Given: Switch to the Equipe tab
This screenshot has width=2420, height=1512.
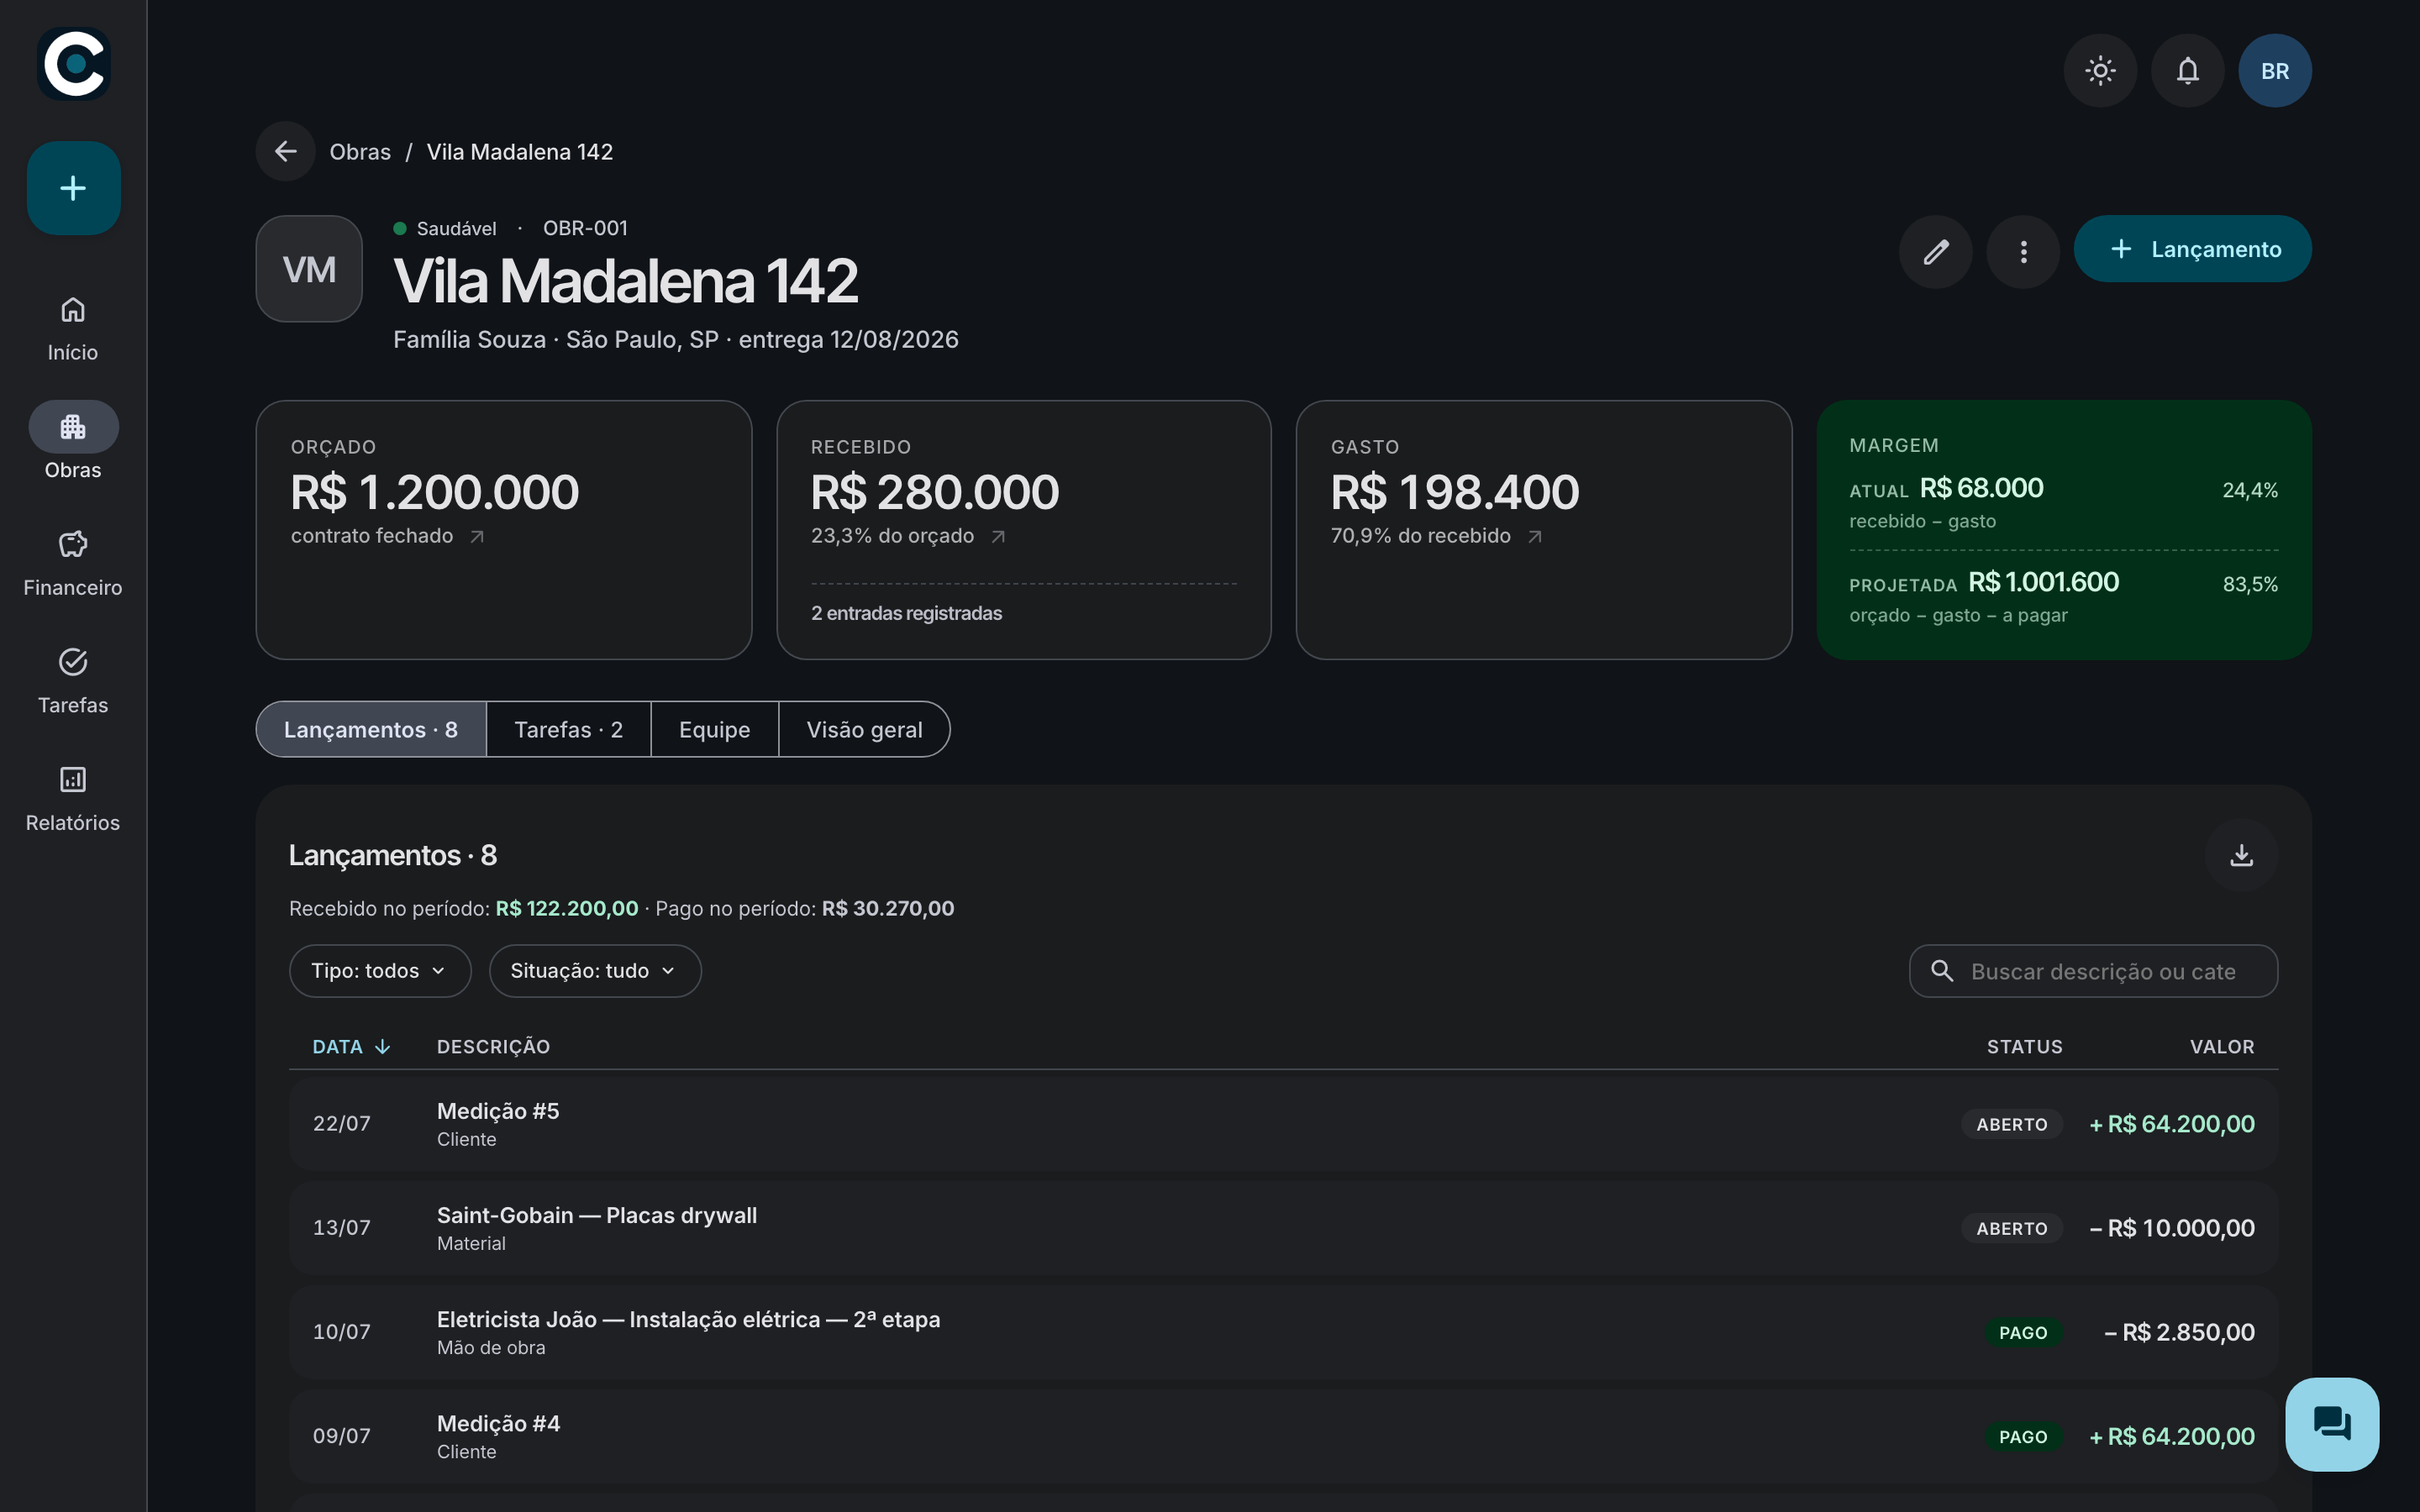Looking at the screenshot, I should pyautogui.click(x=714, y=729).
